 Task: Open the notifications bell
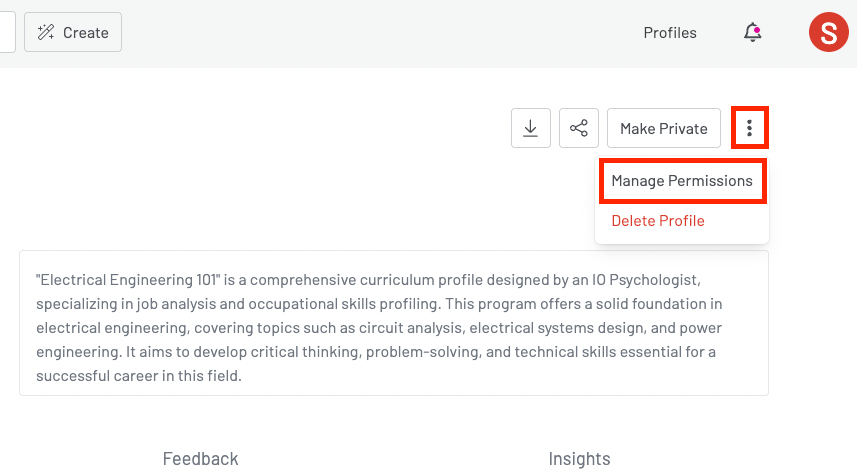coord(752,33)
